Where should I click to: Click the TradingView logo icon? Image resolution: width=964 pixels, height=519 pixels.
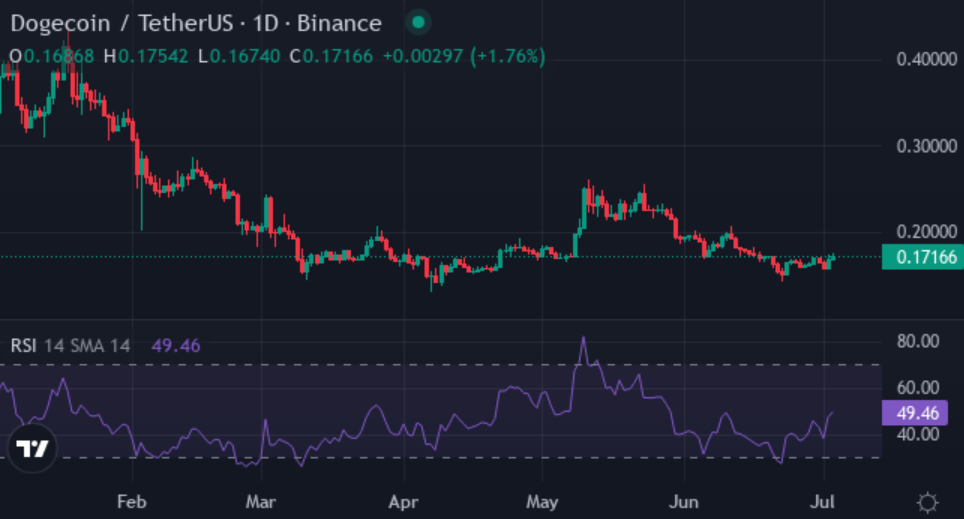[32, 450]
